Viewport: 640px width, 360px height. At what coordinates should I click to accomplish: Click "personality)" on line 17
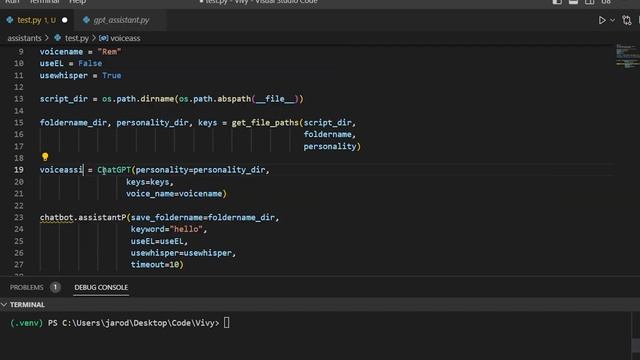pos(332,146)
